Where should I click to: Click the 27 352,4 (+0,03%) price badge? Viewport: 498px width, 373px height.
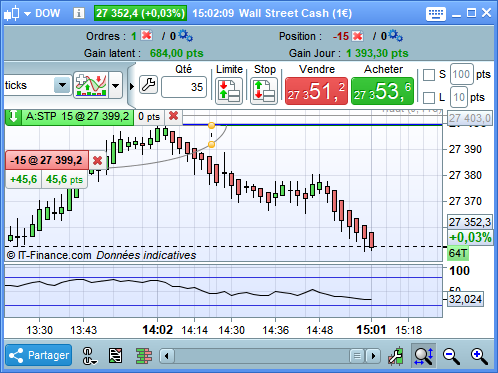tap(140, 13)
